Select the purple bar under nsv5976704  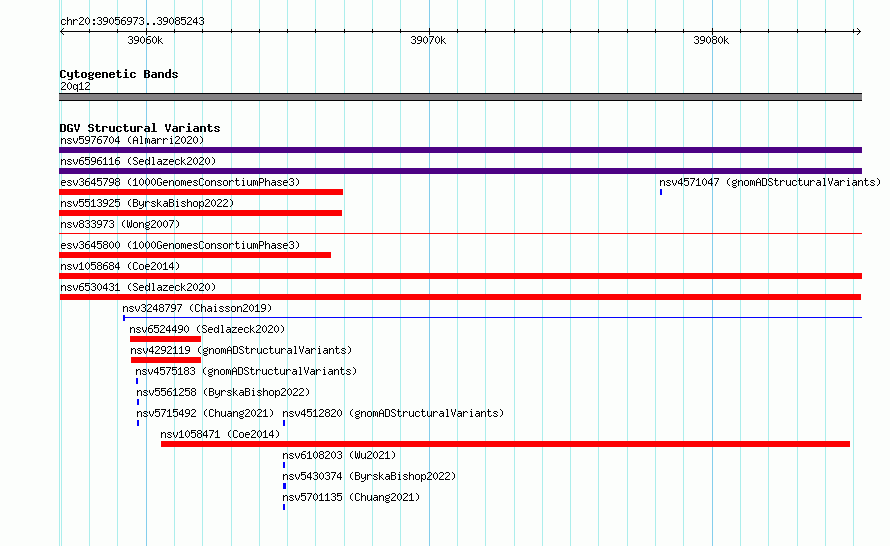460,150
